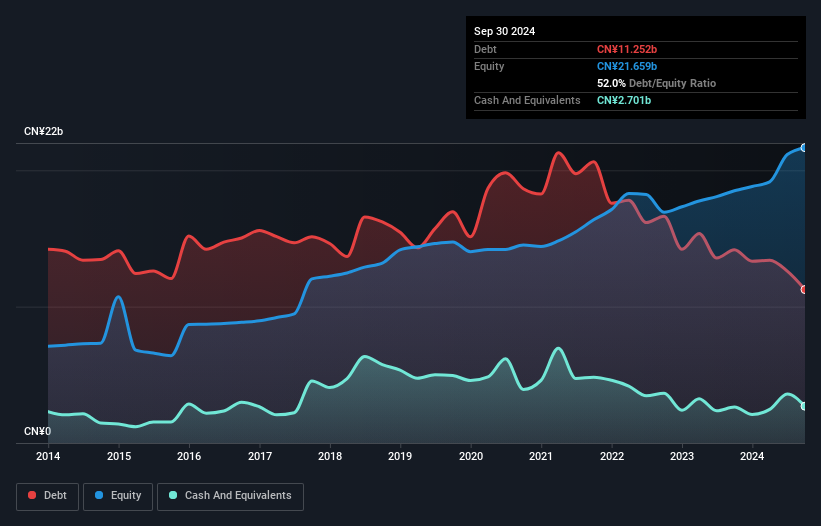Screen dimensions: 821x526
Task: Click the 2014 x-axis label
Action: pyautogui.click(x=48, y=457)
